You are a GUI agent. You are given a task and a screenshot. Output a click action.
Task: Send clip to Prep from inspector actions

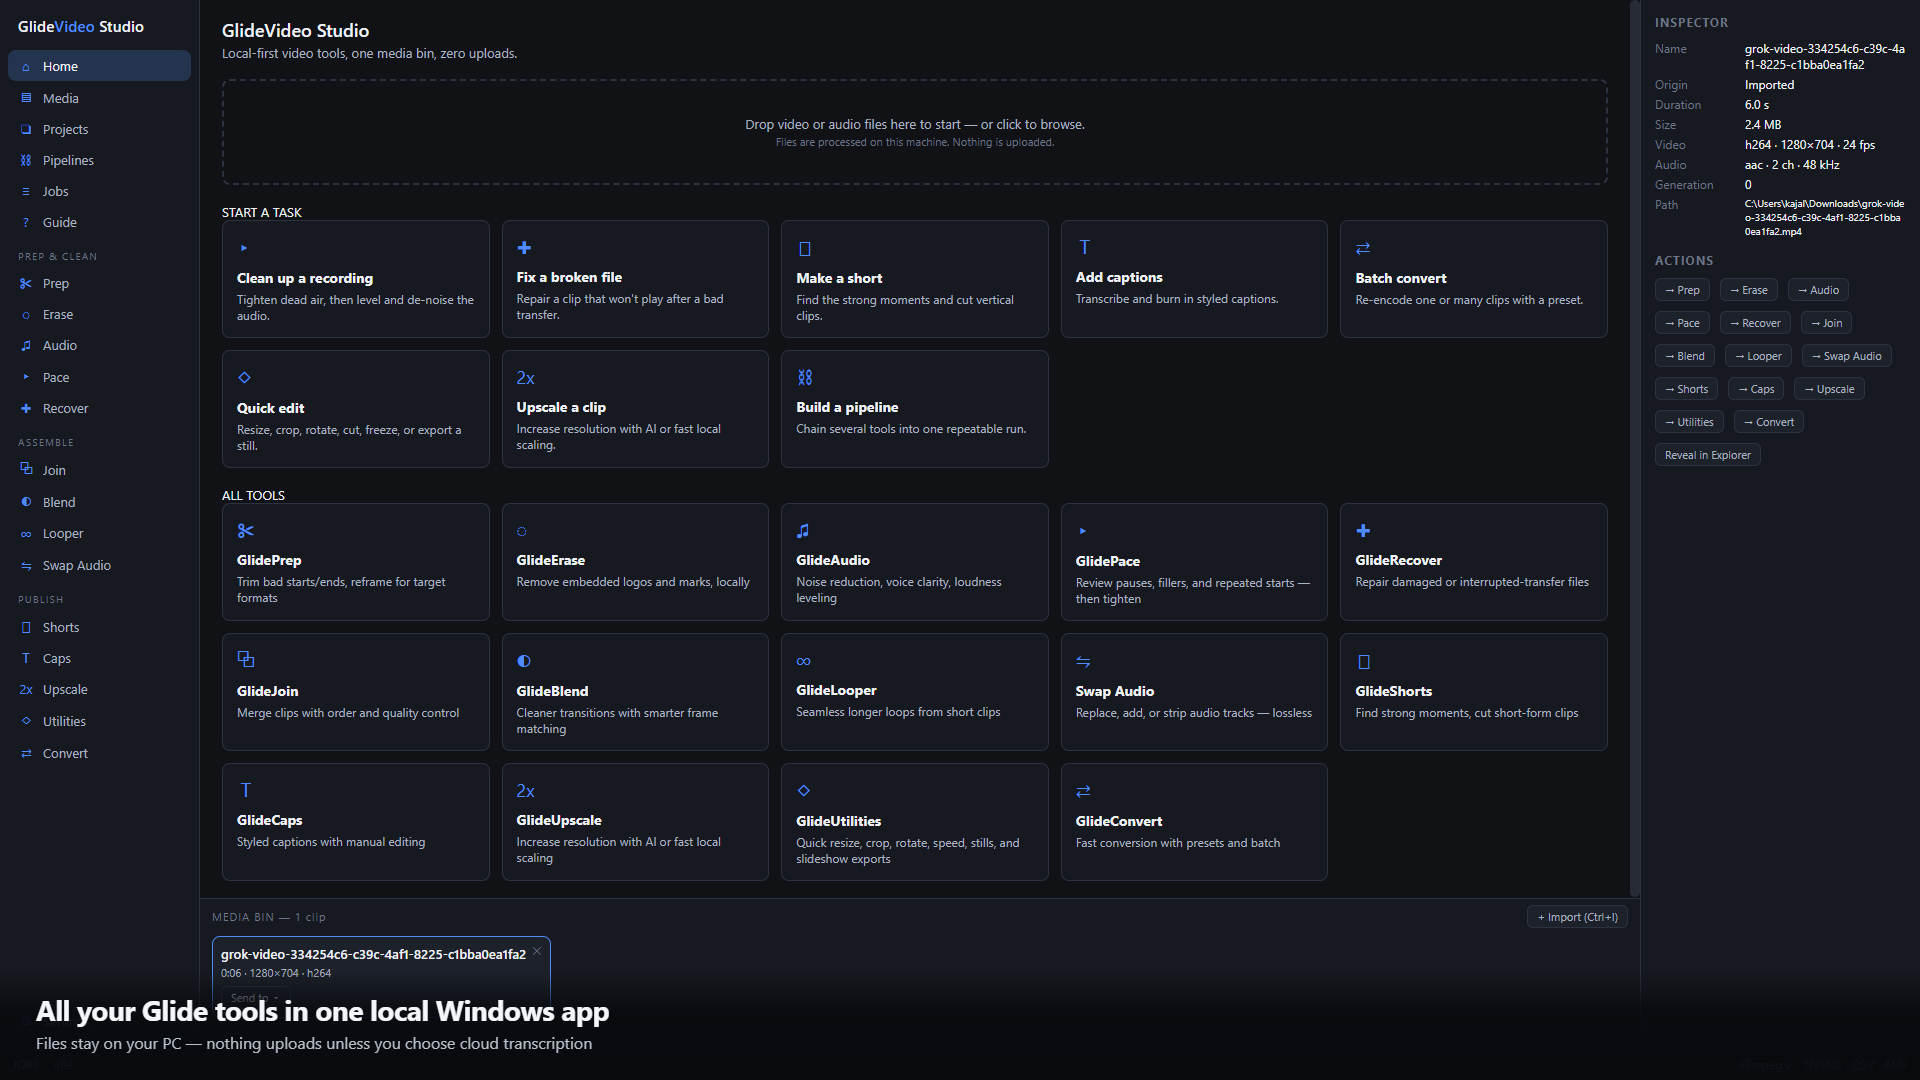[x=1682, y=290]
